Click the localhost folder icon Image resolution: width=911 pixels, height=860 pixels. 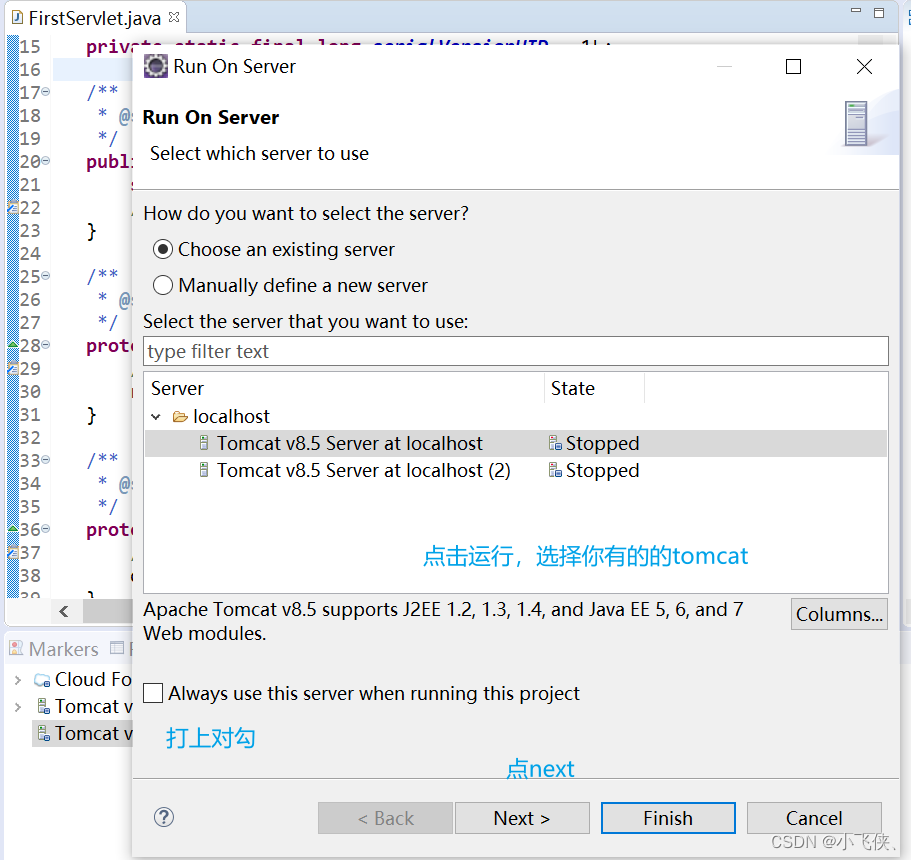point(180,417)
